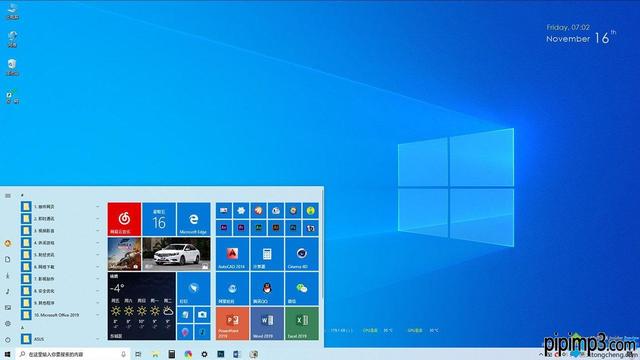The image size is (640, 360).
Task: Open the Calculator taskbar icon
Action: [x=172, y=354]
